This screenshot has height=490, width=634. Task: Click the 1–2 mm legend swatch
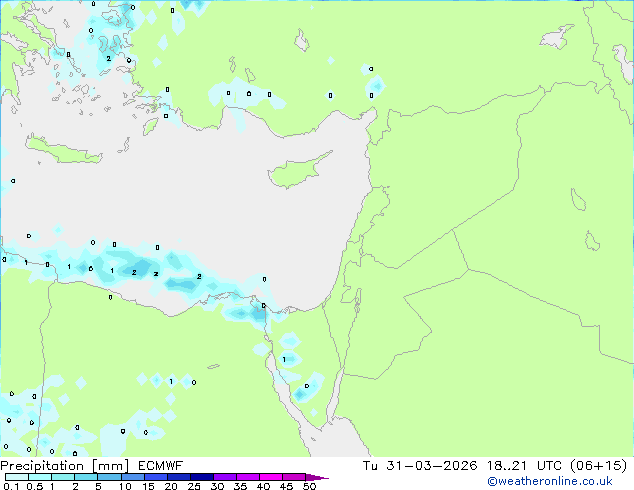63,477
